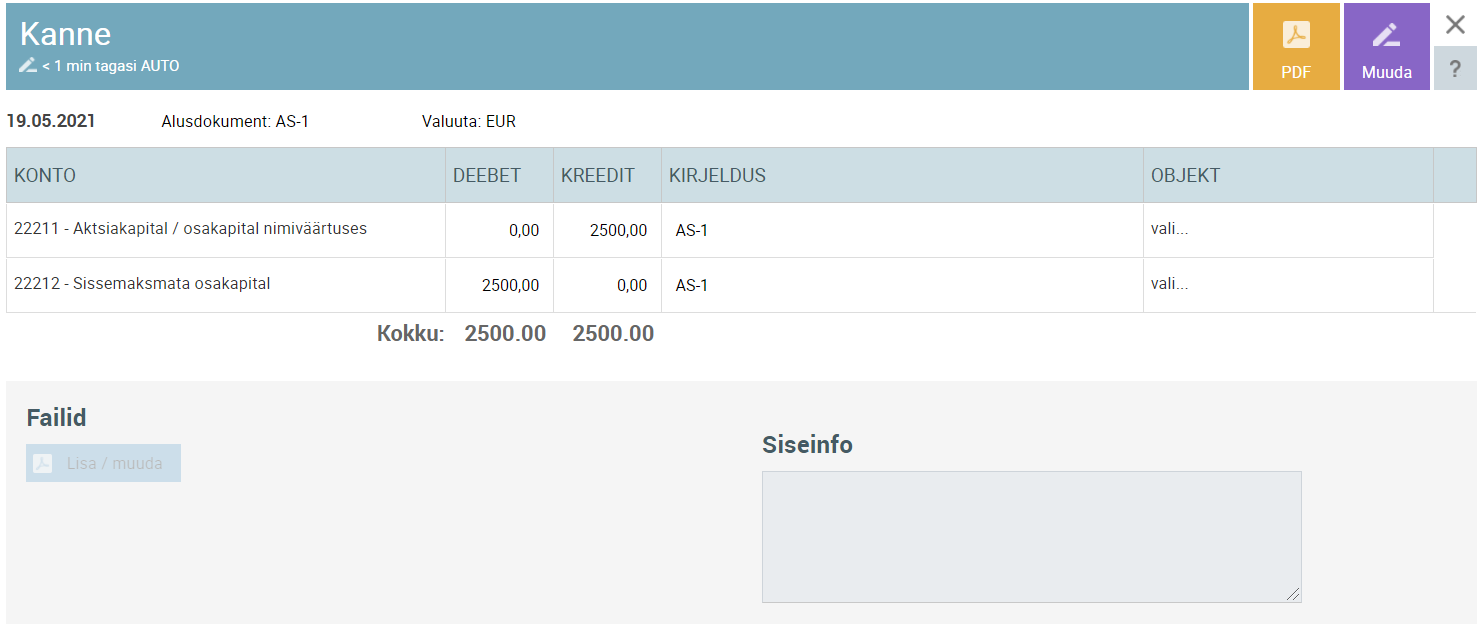
Task: Click inside the Siseinfo text area
Action: pos(1031,536)
